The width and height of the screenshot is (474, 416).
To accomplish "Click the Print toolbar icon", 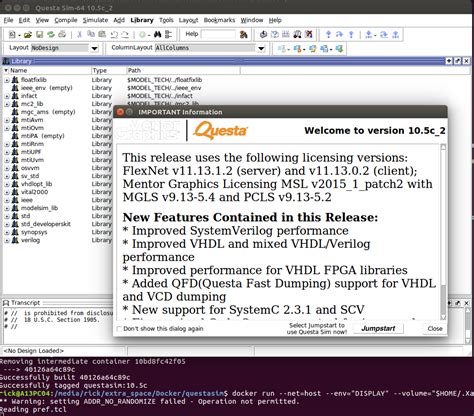I will tap(62, 34).
